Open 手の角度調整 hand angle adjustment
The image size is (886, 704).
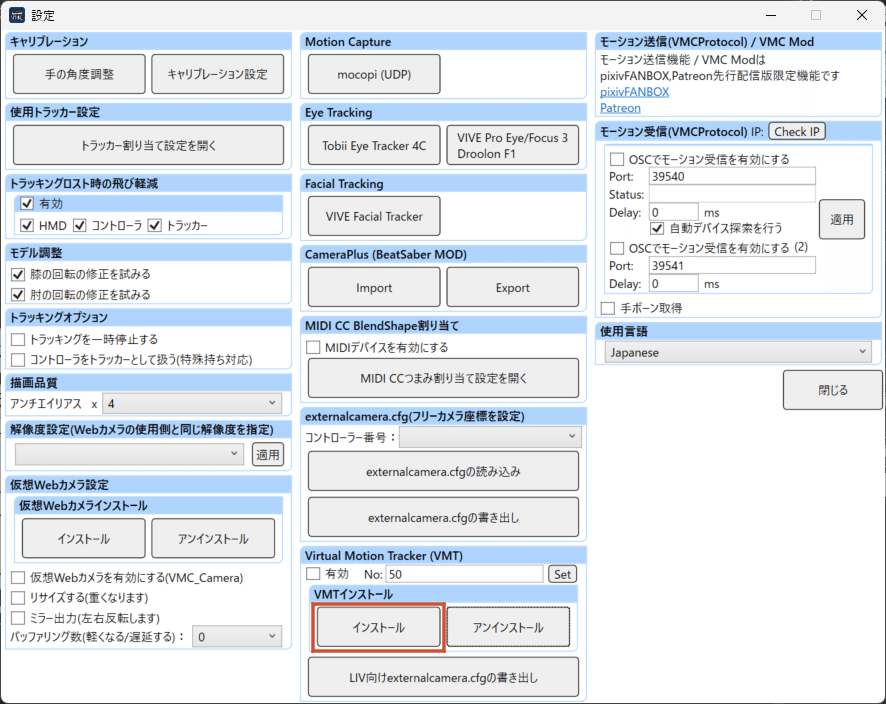(79, 74)
